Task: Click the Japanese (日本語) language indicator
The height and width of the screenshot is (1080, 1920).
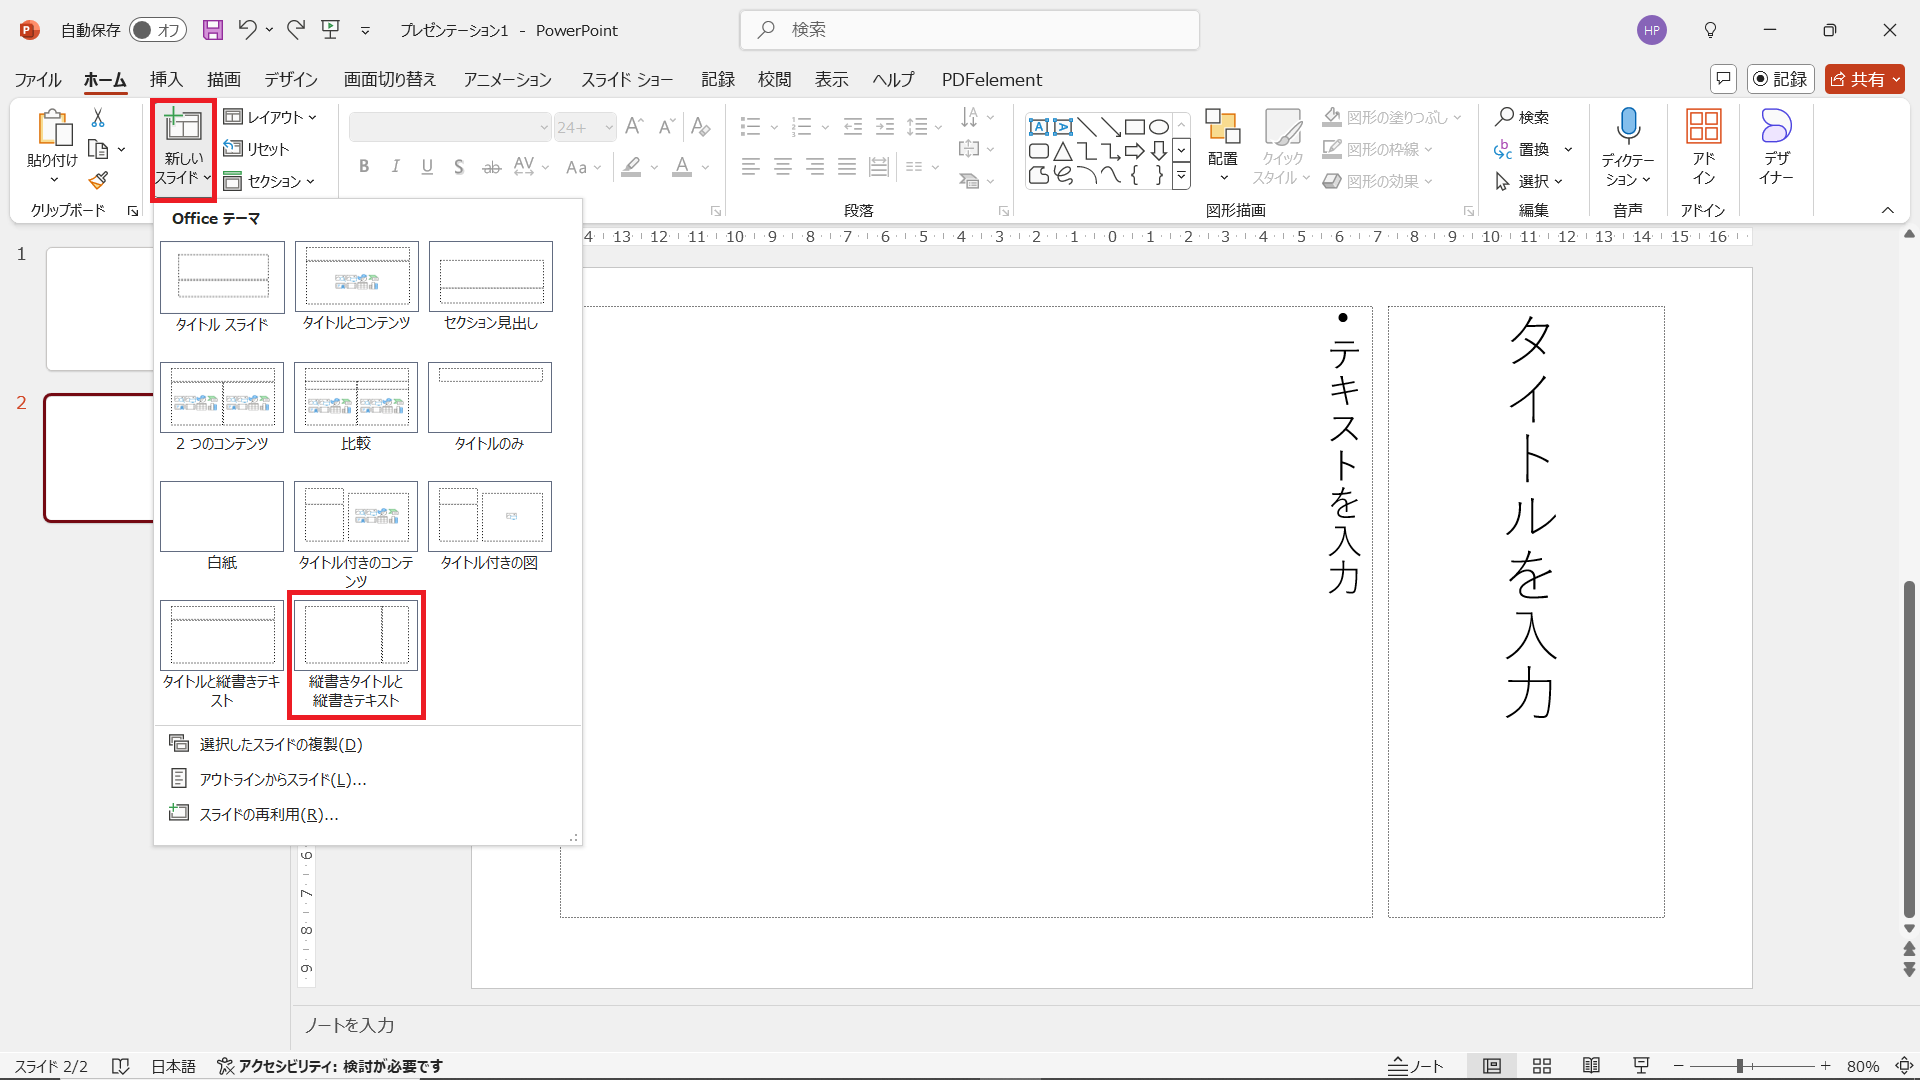Action: tap(173, 1066)
